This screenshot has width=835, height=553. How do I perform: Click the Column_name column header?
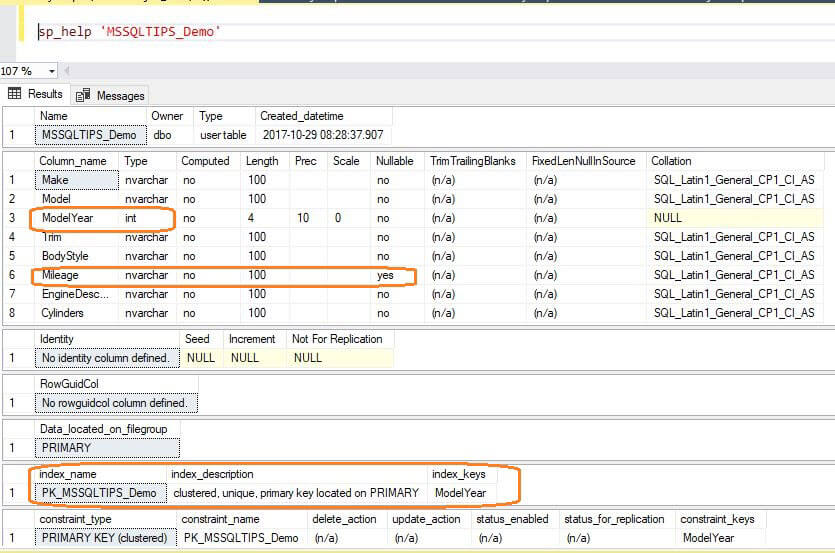[75, 161]
